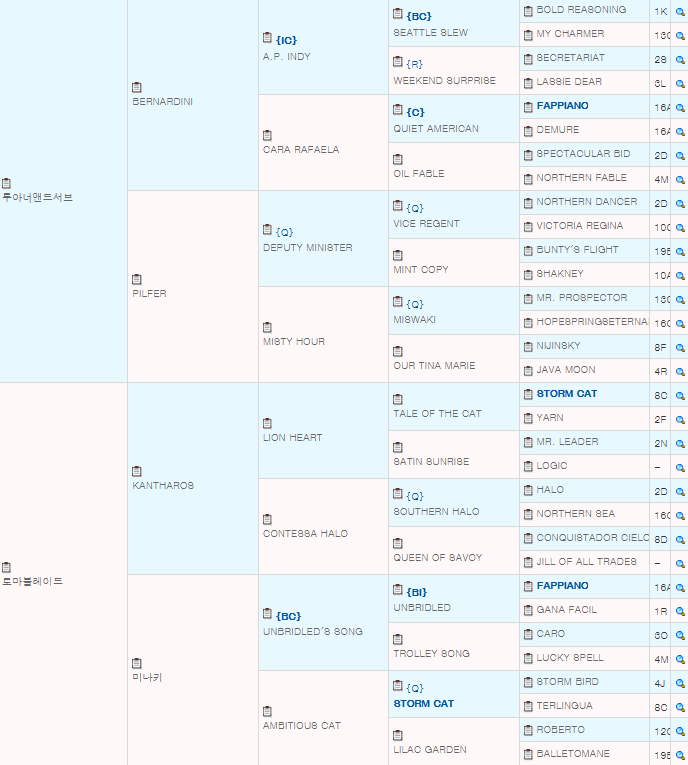The height and width of the screenshot is (765, 688).
Task: Click magnifier icon in JILL OF ALL TRADES row
Action: [680, 564]
